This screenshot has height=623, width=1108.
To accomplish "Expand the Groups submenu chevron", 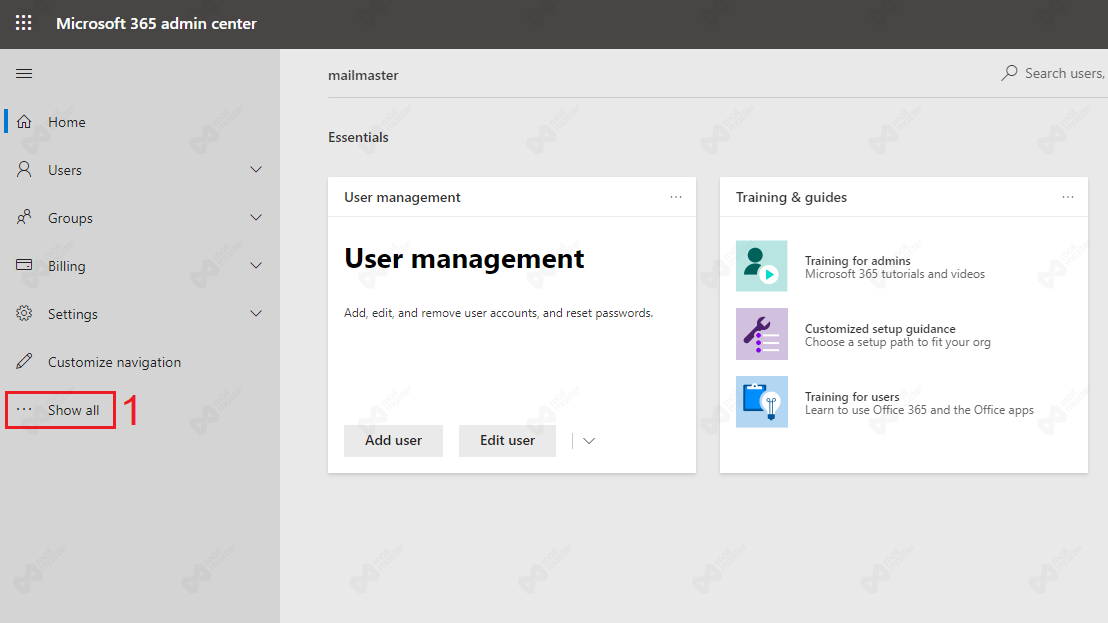I will click(256, 218).
